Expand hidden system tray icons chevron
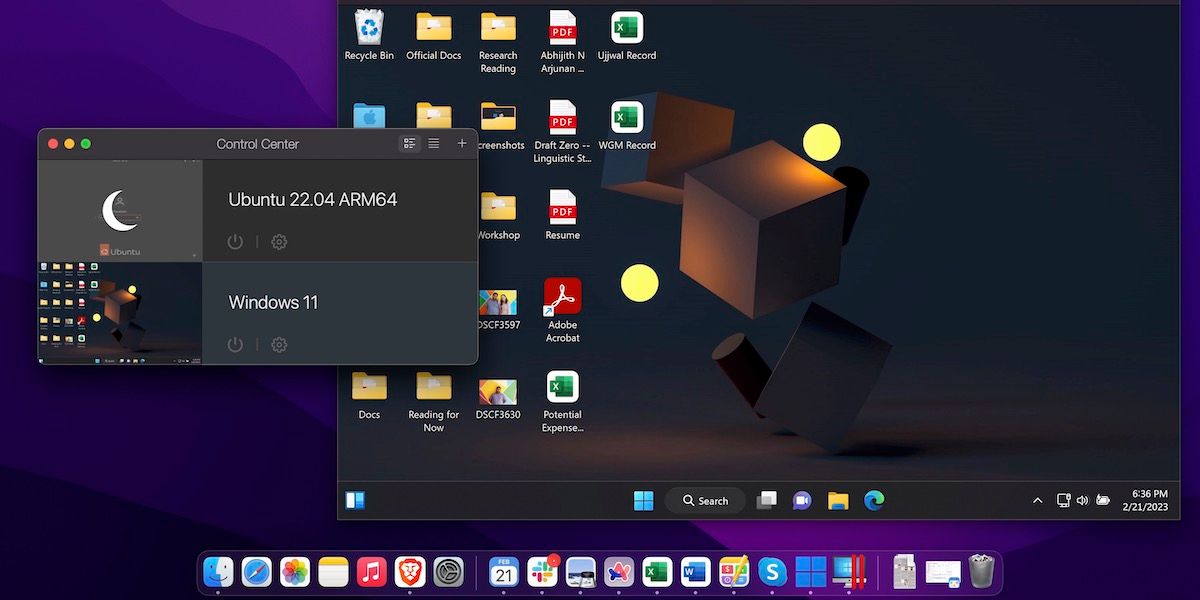 click(x=1038, y=500)
